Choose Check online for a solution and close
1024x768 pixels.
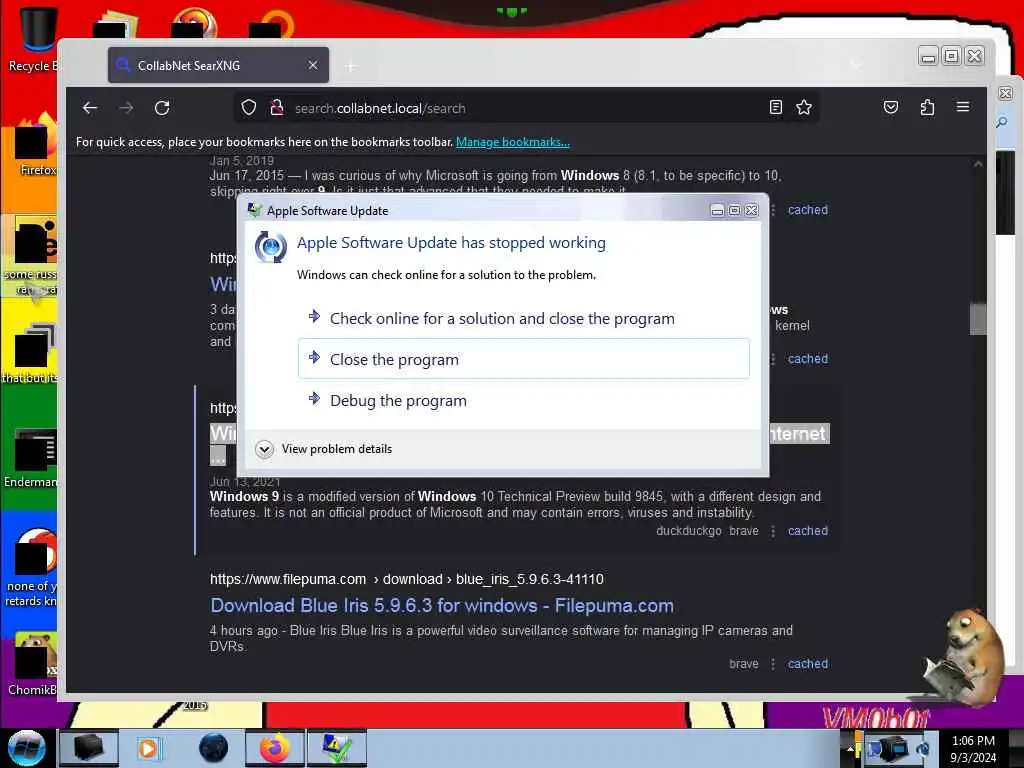coord(523,318)
